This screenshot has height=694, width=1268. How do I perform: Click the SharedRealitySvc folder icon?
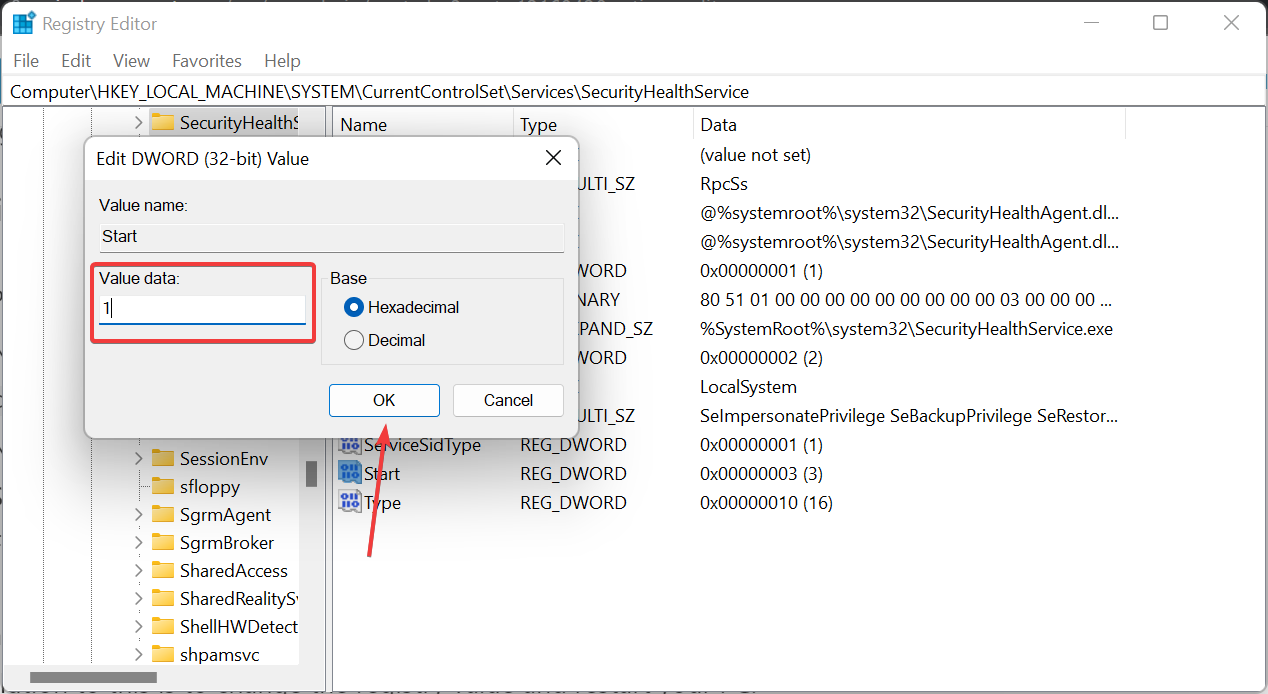tap(163, 598)
